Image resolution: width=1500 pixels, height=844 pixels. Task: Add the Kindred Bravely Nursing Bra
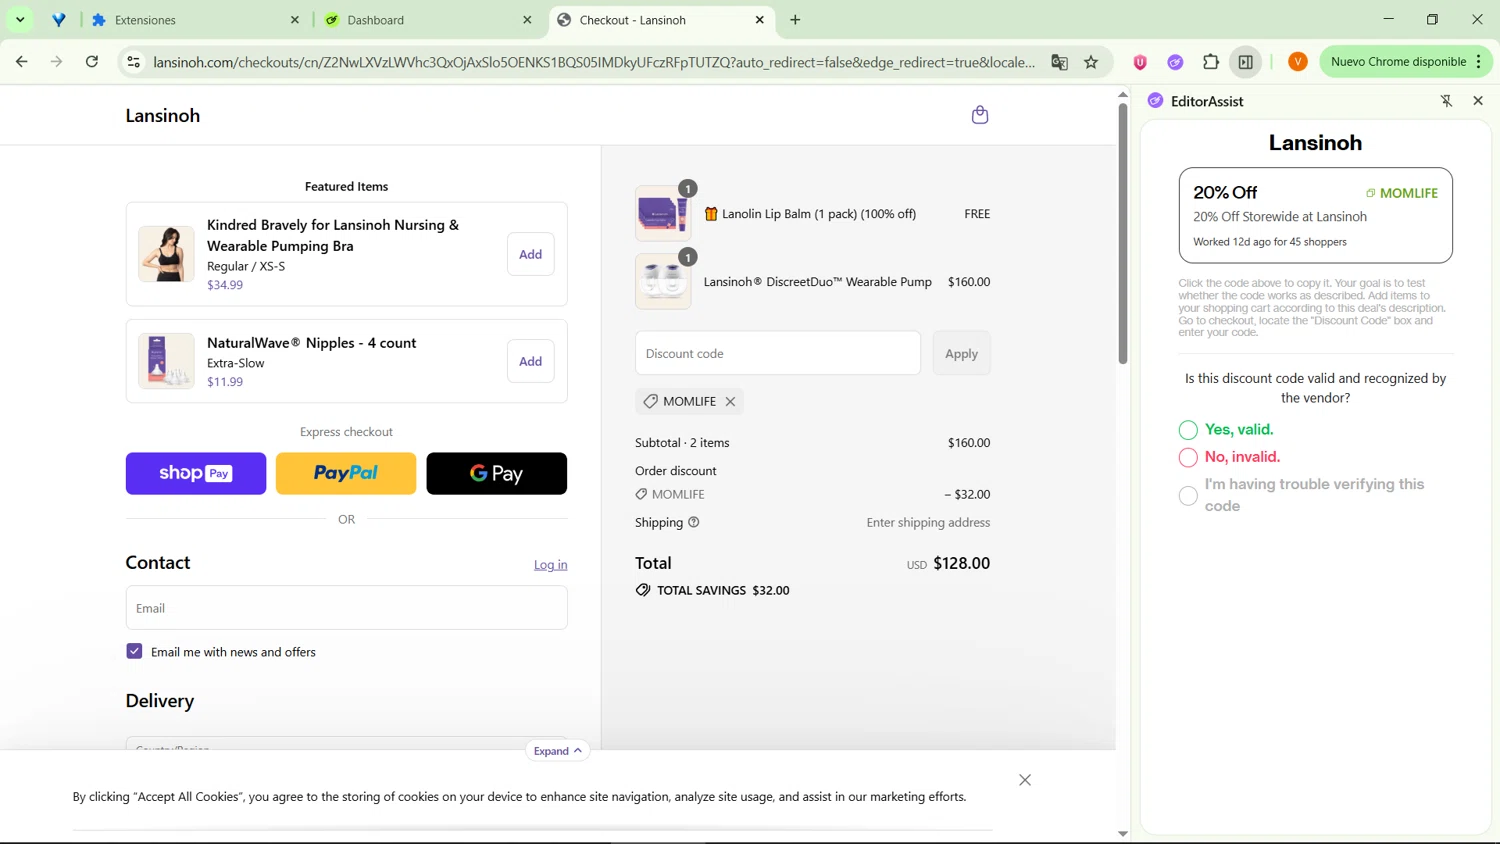click(530, 254)
